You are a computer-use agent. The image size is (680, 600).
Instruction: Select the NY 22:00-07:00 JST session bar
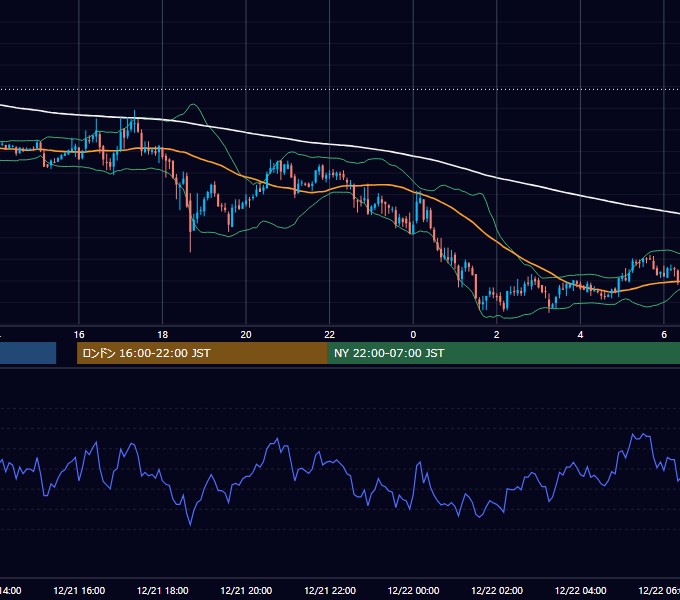point(503,353)
